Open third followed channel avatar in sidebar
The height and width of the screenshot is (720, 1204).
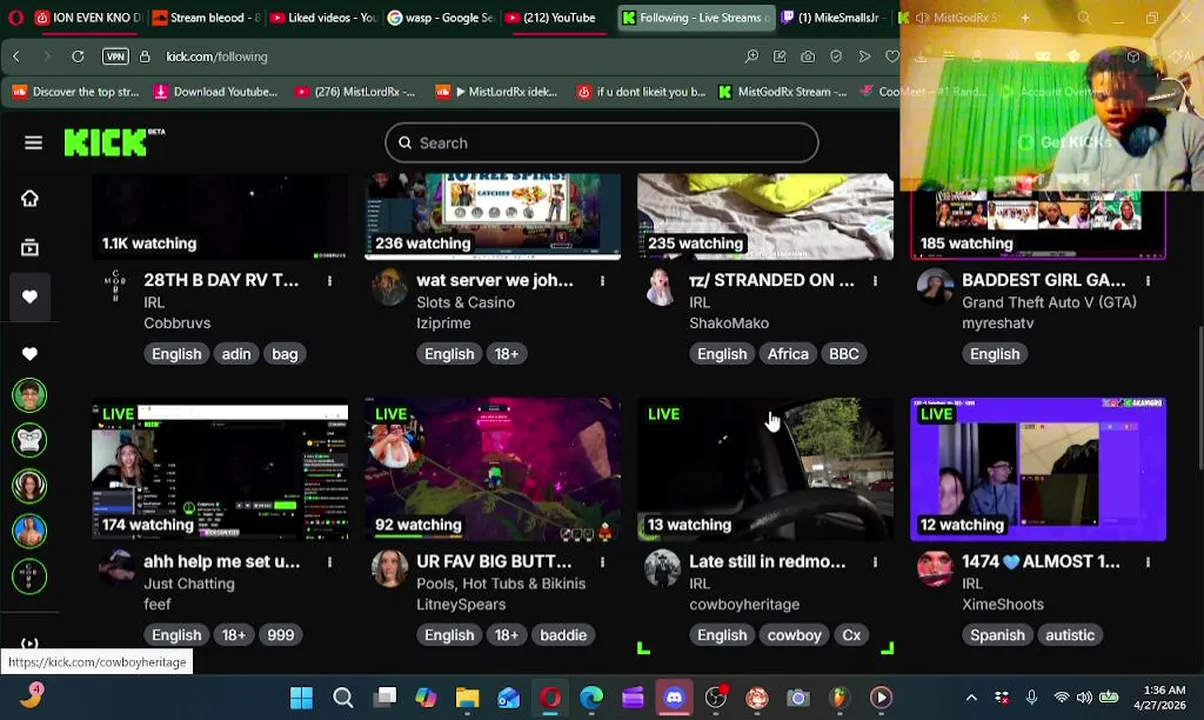tap(30, 486)
